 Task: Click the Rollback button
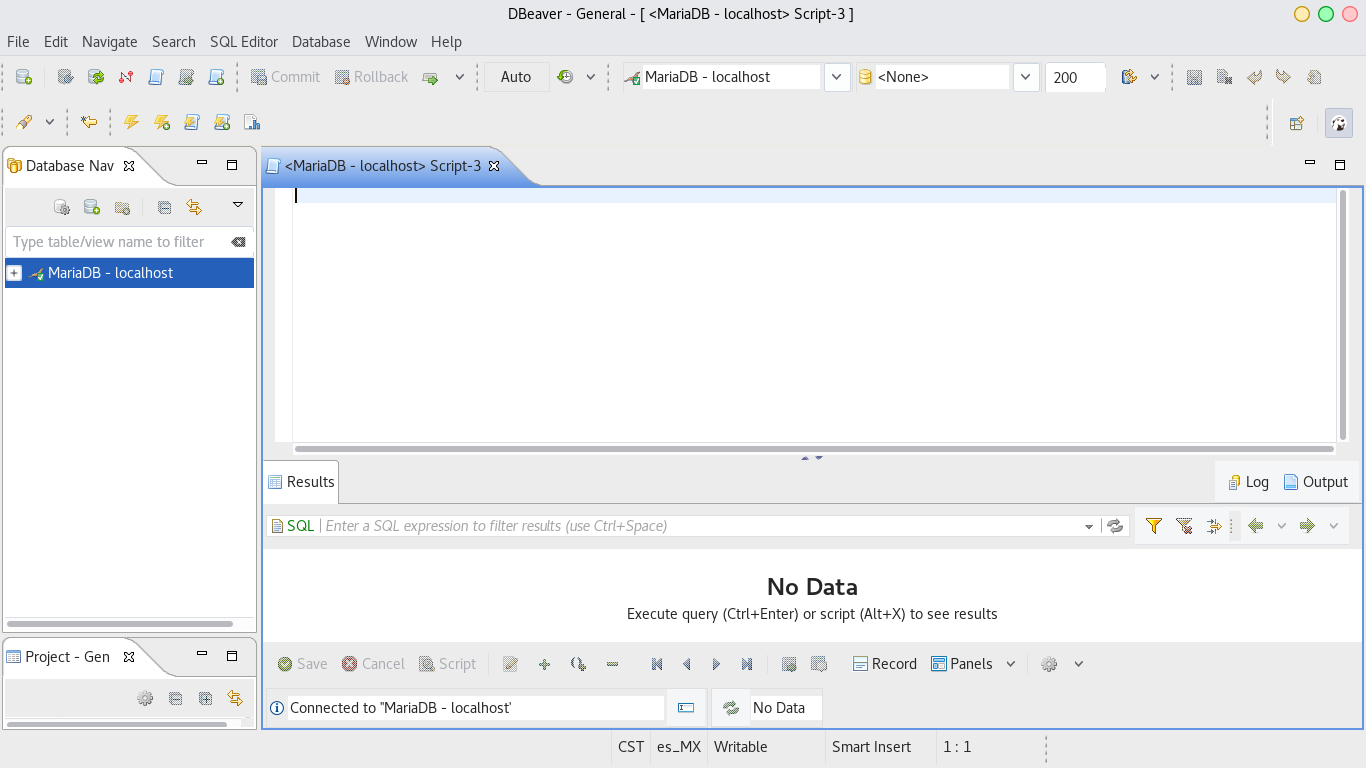tap(371, 77)
